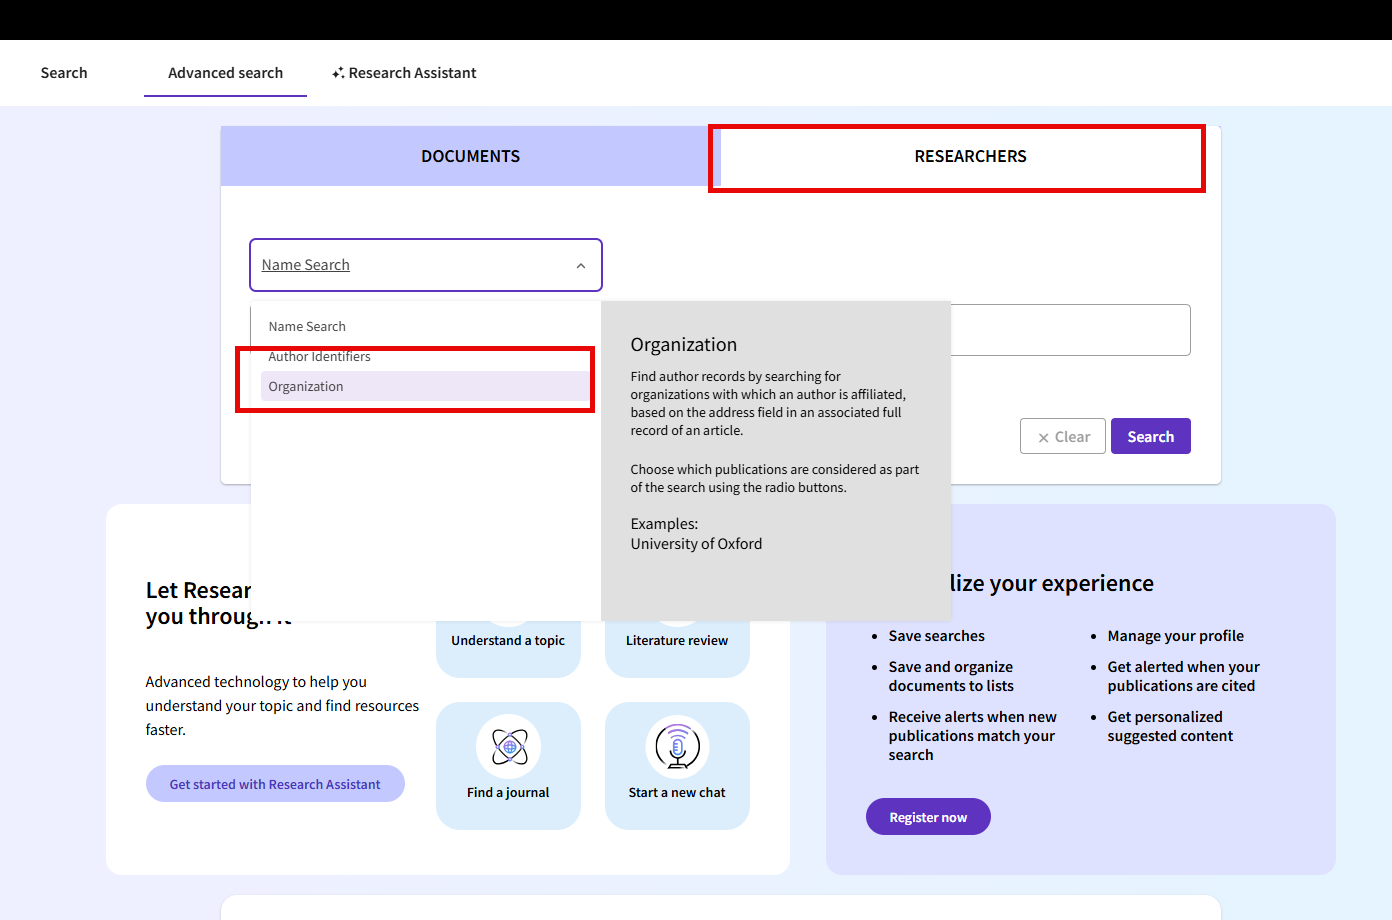Click the Name Search combo box
1392x920 pixels.
[410, 265]
